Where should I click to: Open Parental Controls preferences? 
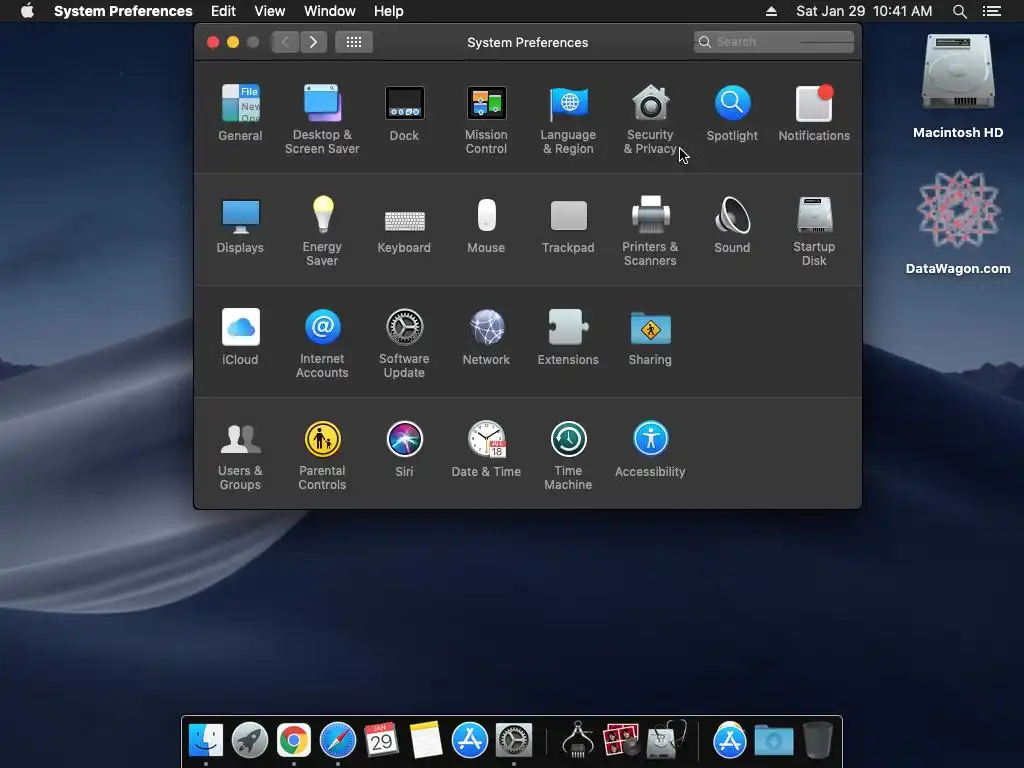point(322,455)
